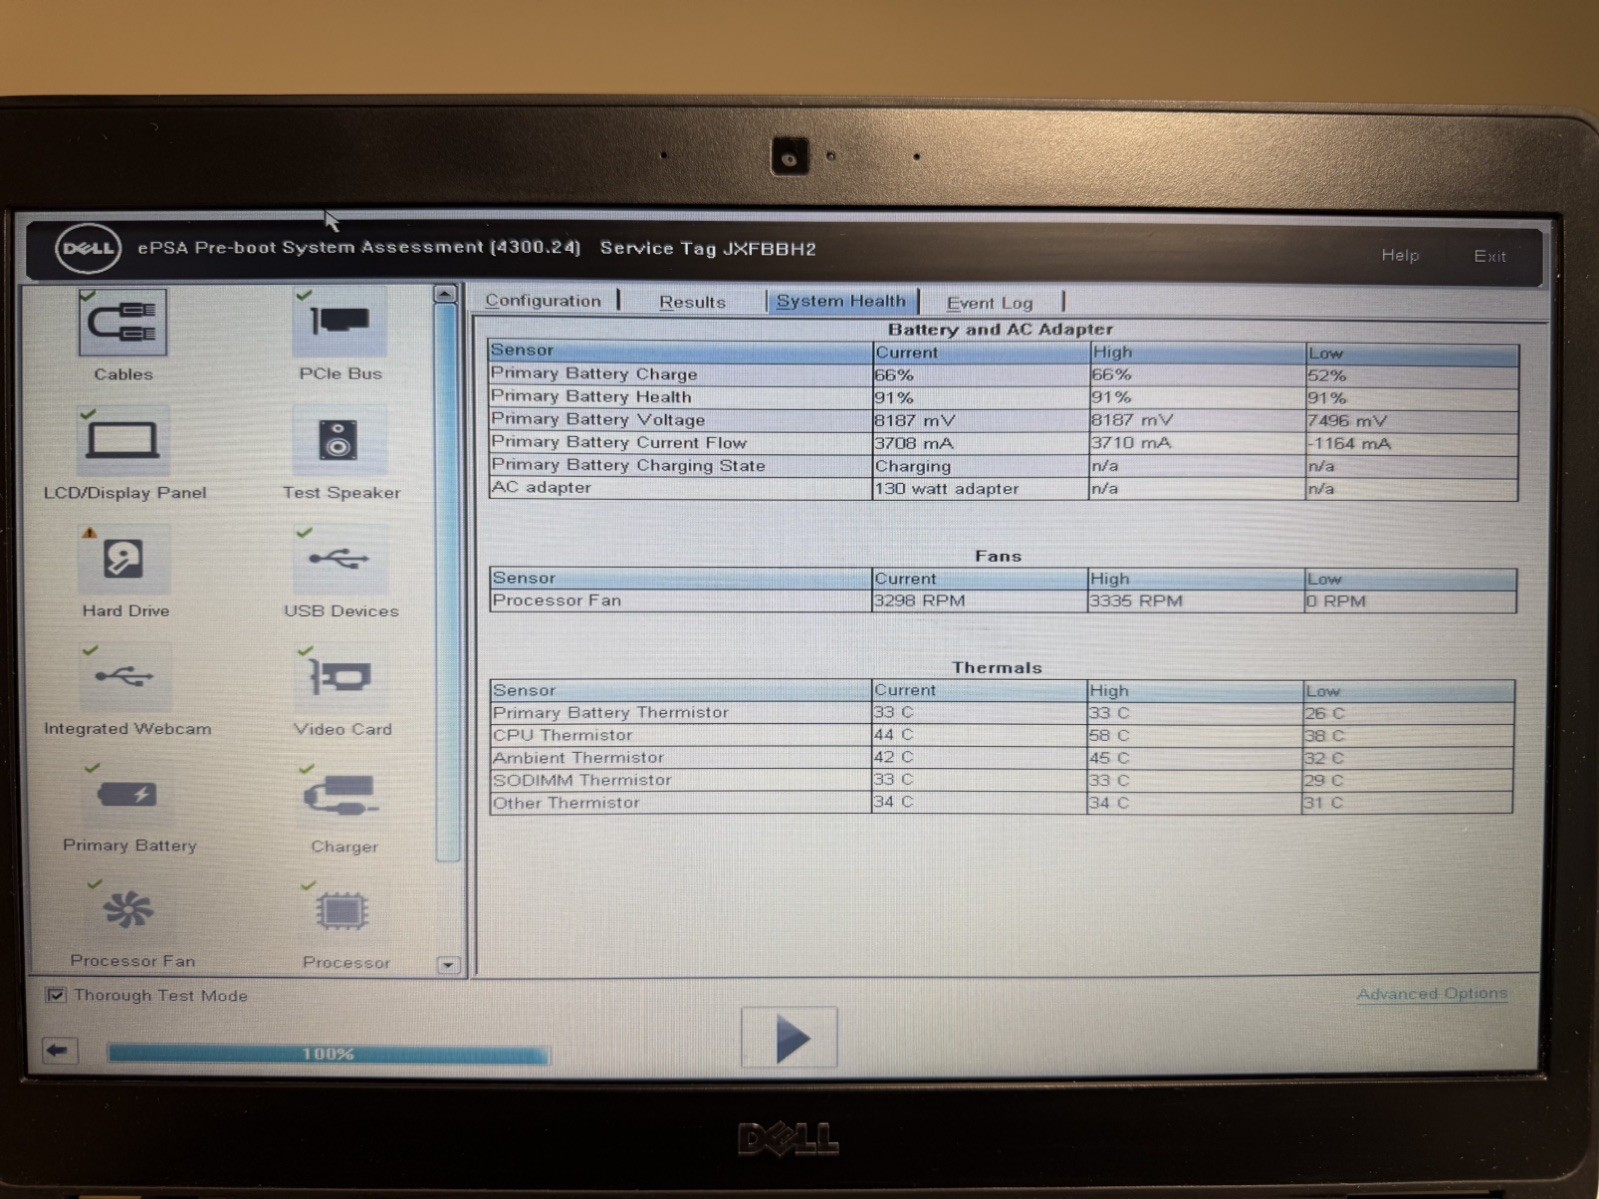Click the Thermals section heading
Viewport: 1599px width, 1199px height.
(997, 667)
